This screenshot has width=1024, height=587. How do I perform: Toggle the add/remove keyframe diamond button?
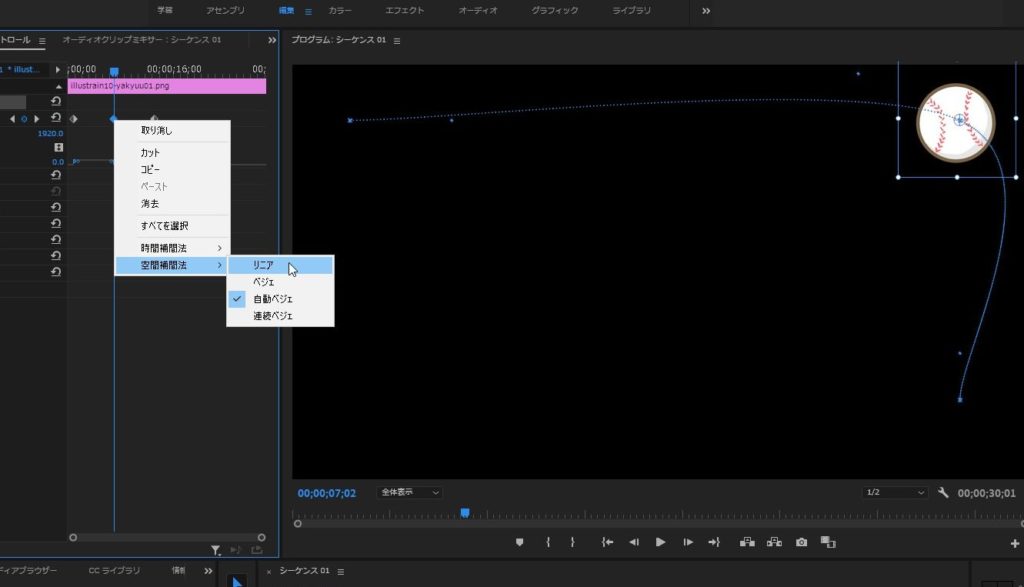tap(25, 118)
